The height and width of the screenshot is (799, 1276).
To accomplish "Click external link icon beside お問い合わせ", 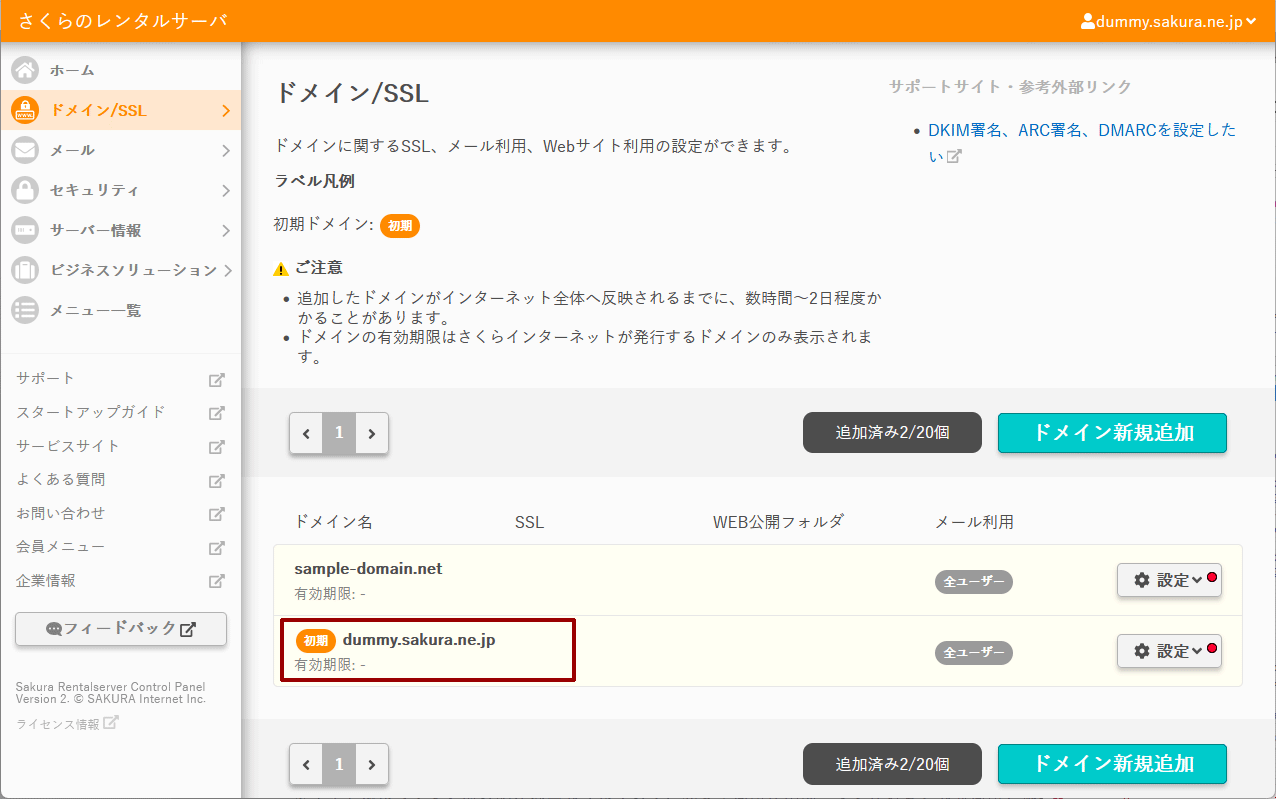I will pyautogui.click(x=216, y=514).
